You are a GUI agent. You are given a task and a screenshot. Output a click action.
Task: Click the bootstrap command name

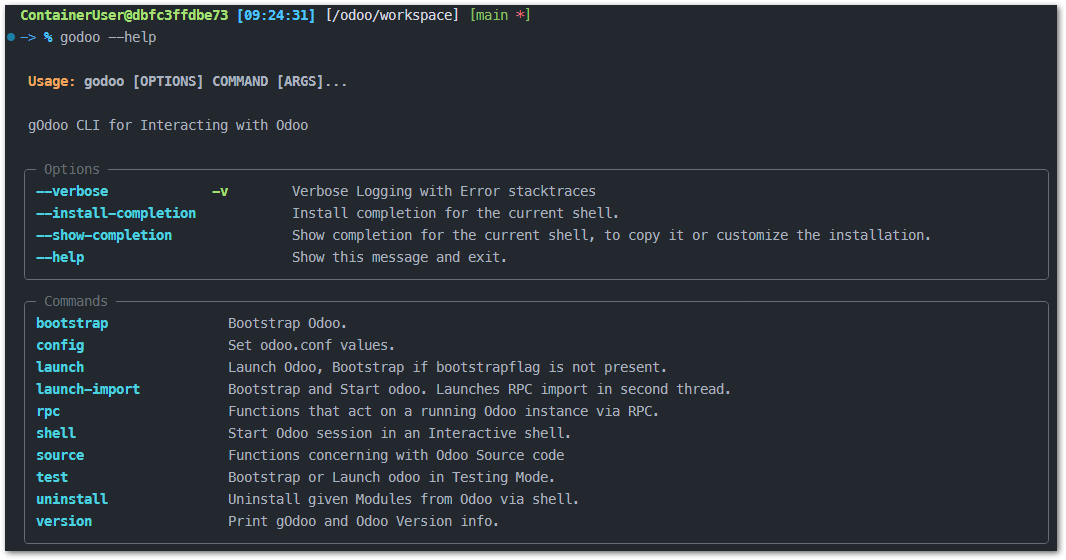[72, 323]
